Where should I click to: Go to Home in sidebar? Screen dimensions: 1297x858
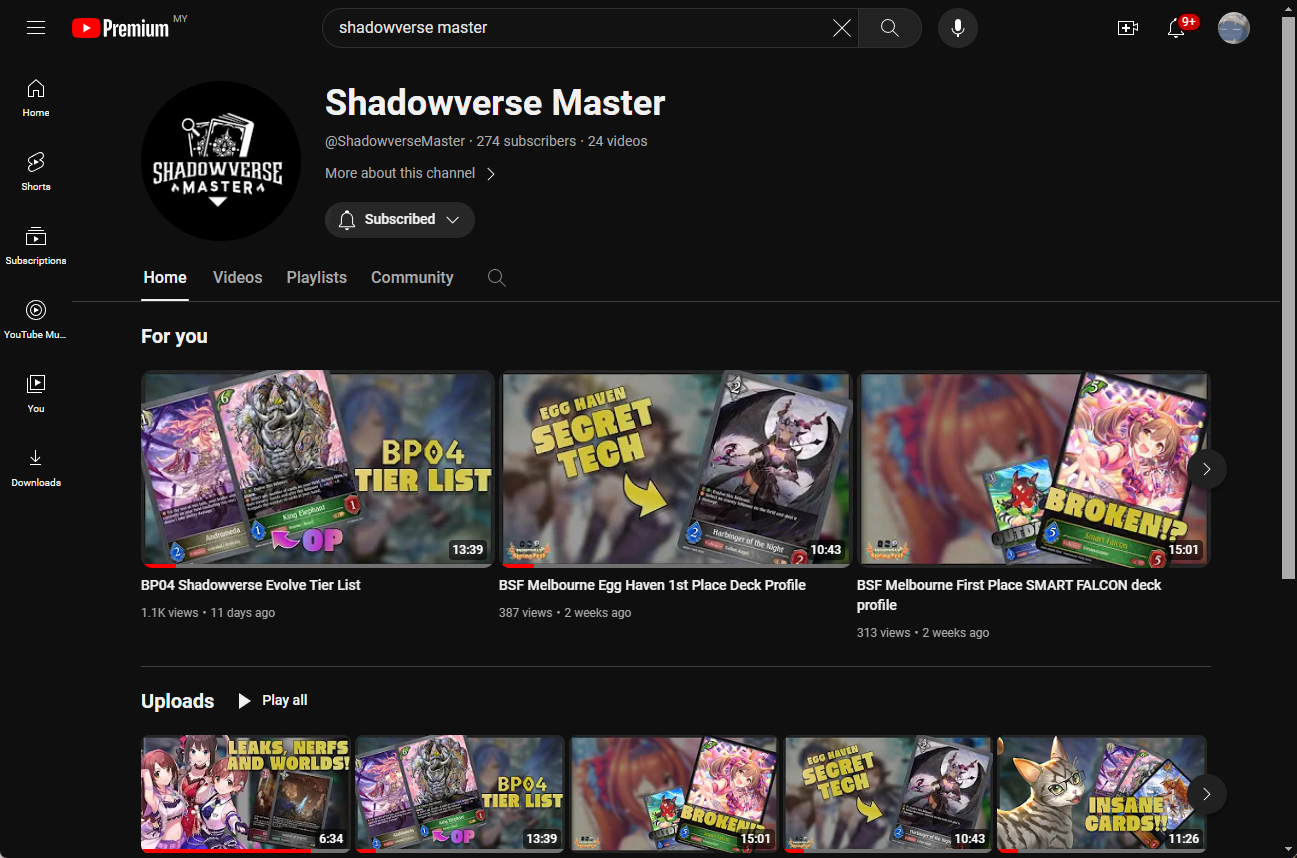[x=36, y=98]
